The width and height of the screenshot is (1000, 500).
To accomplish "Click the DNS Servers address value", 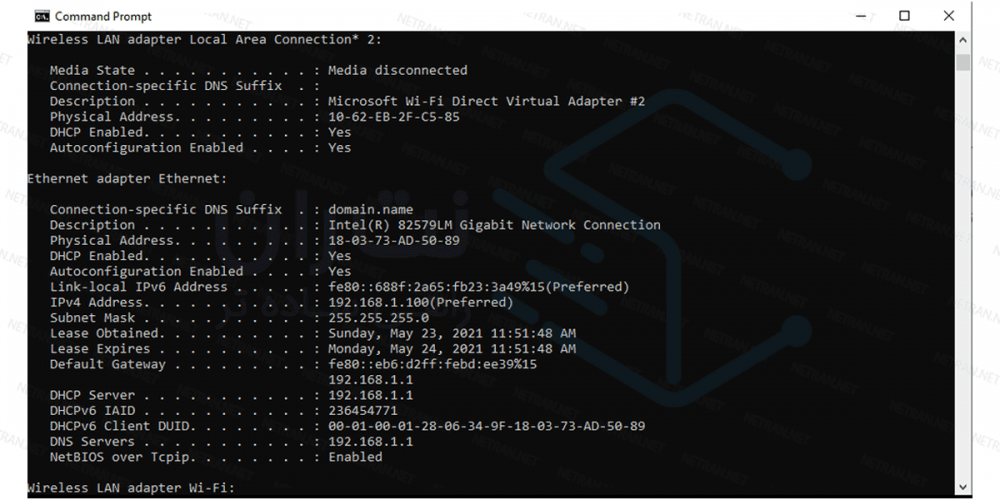I will [x=370, y=441].
